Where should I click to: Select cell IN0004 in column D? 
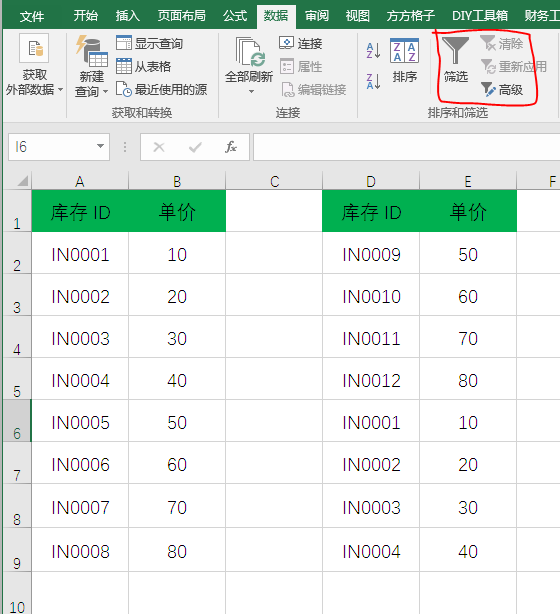click(x=371, y=549)
